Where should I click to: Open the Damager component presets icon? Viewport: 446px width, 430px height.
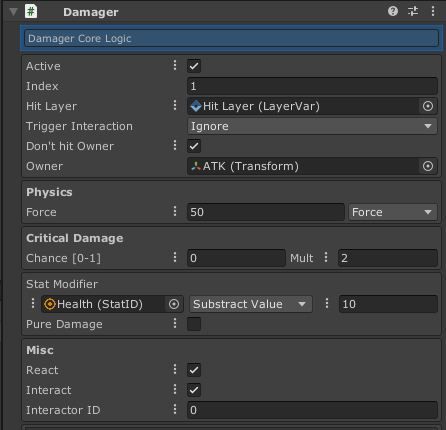(413, 11)
